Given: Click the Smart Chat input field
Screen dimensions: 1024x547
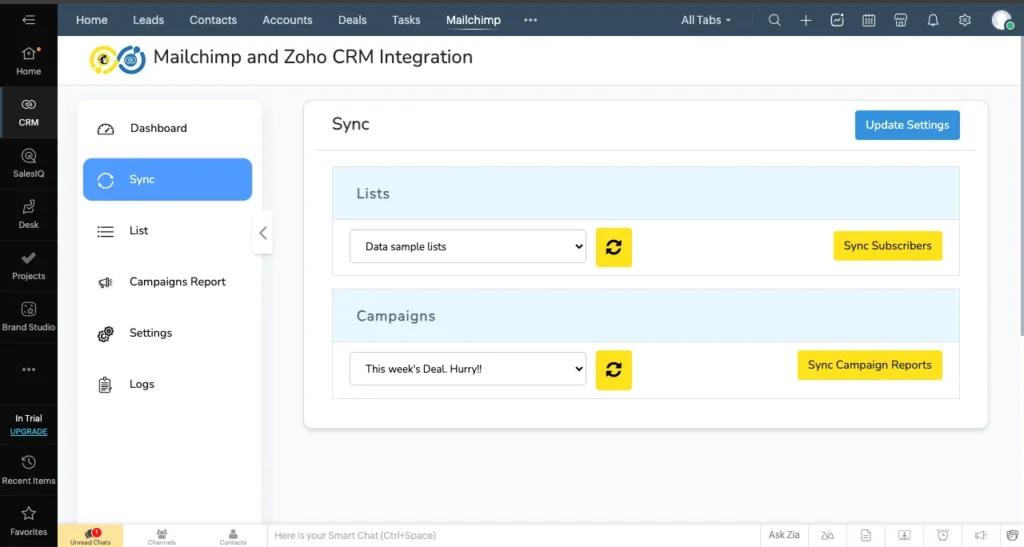Looking at the screenshot, I should [513, 535].
